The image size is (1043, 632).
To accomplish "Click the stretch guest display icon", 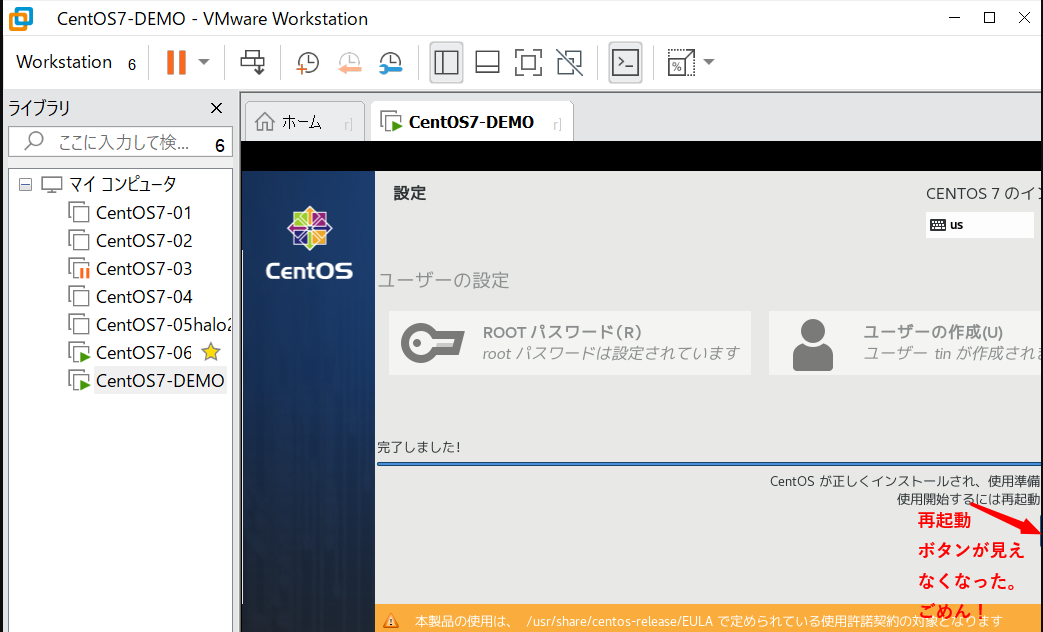I will click(681, 63).
